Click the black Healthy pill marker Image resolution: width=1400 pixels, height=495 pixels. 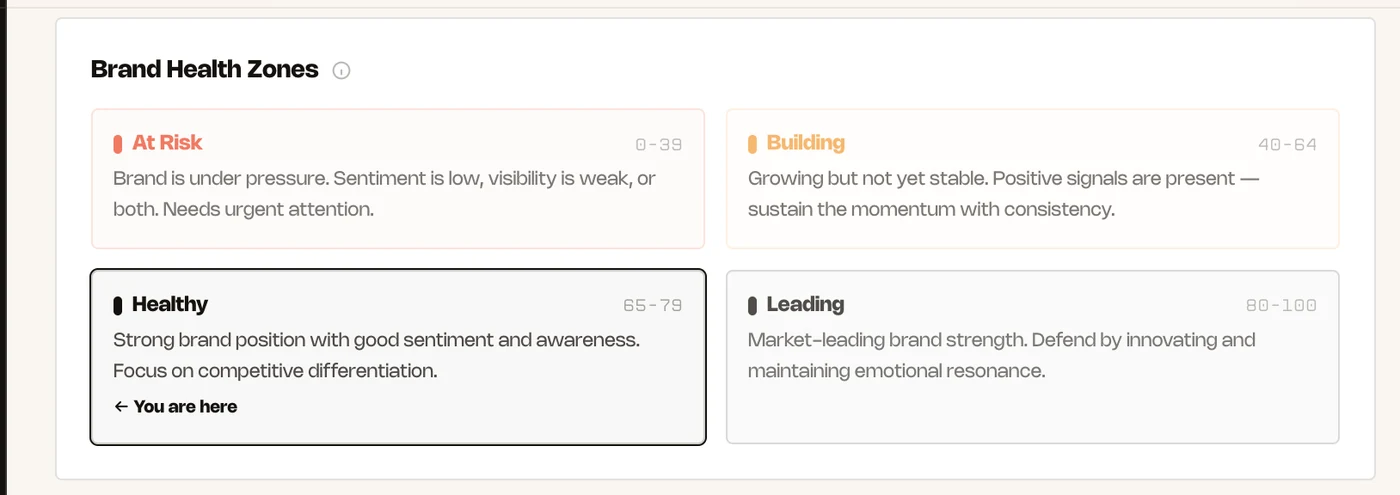[x=118, y=305]
